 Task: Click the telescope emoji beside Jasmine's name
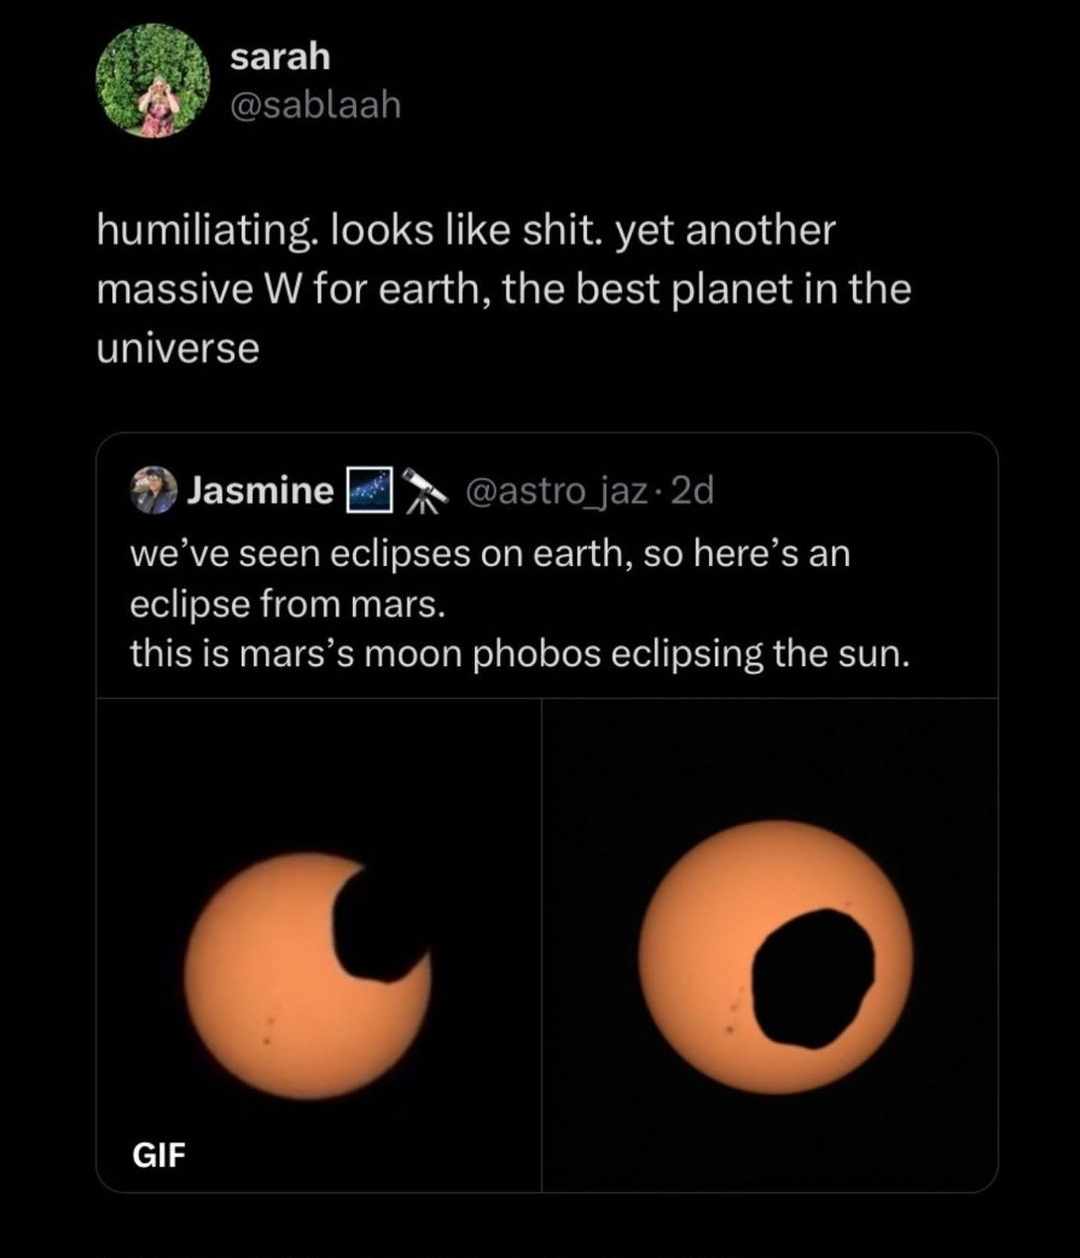tap(425, 491)
